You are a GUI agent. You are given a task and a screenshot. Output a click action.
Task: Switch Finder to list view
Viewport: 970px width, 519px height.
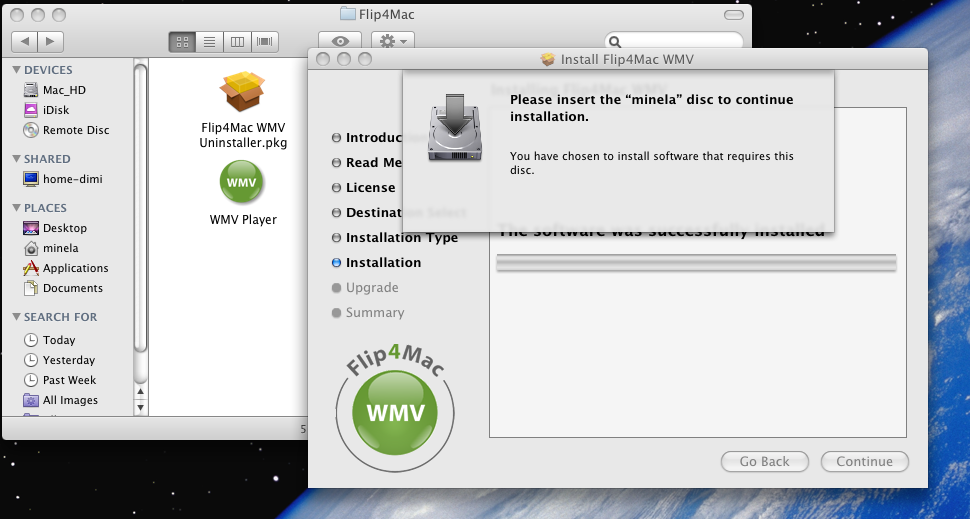[x=210, y=41]
